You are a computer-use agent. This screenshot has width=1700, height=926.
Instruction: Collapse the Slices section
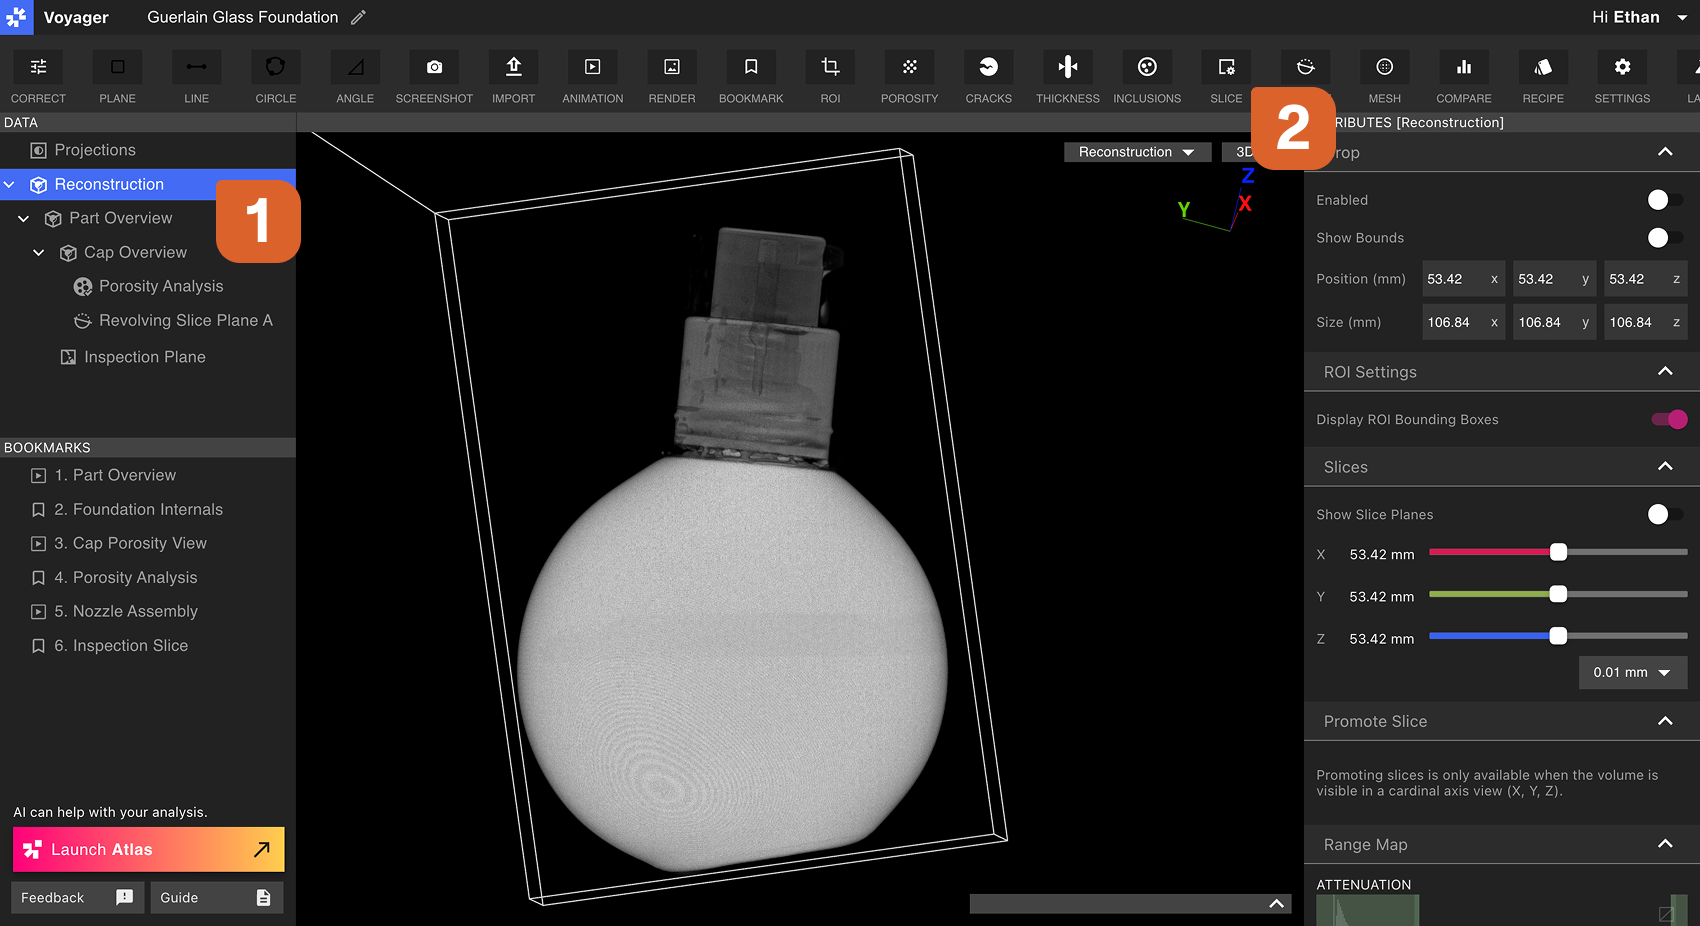pos(1665,466)
